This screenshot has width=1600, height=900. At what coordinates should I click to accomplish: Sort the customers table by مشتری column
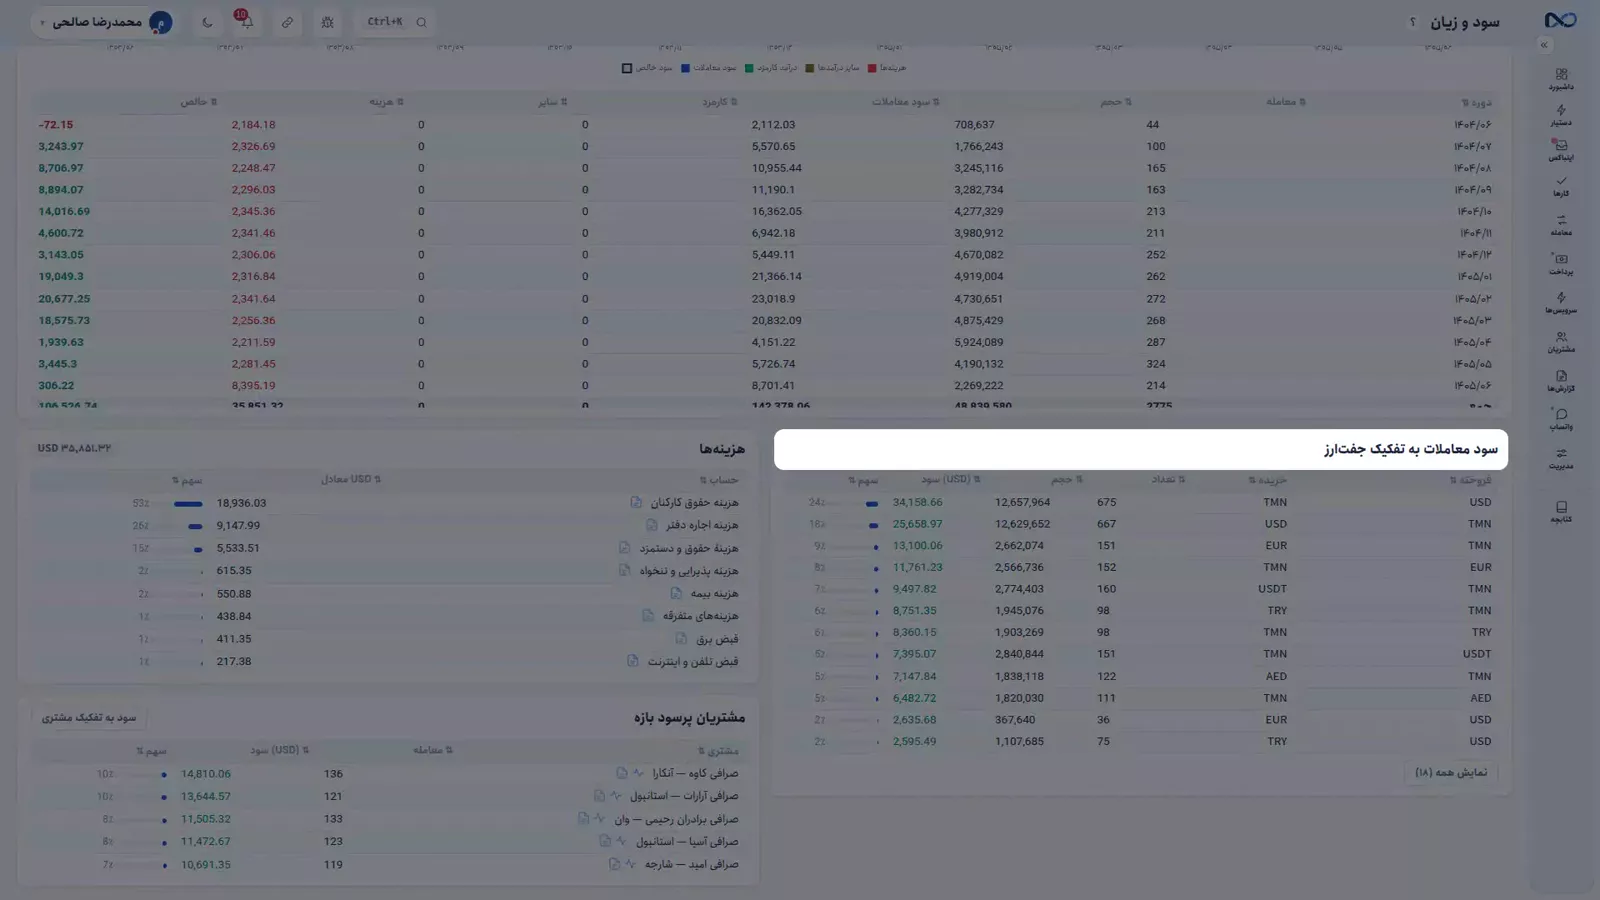tap(718, 751)
